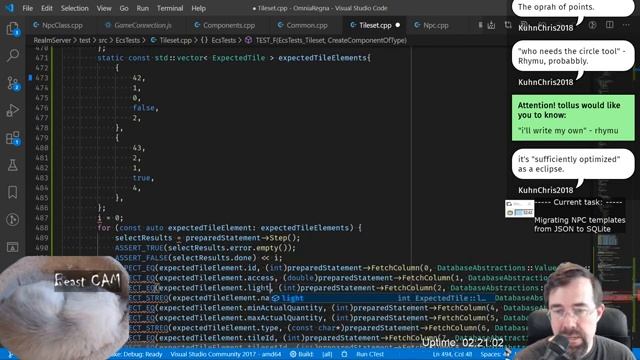Switch to the Npc.cpp tab
Screen dimensions: 640x360
435,25
